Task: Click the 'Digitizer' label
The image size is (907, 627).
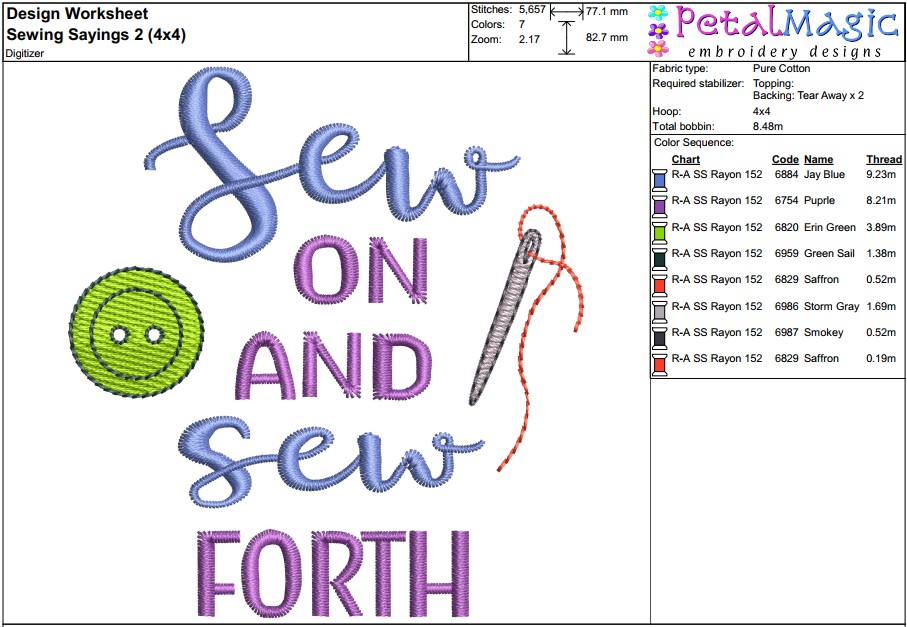Action: point(25,53)
